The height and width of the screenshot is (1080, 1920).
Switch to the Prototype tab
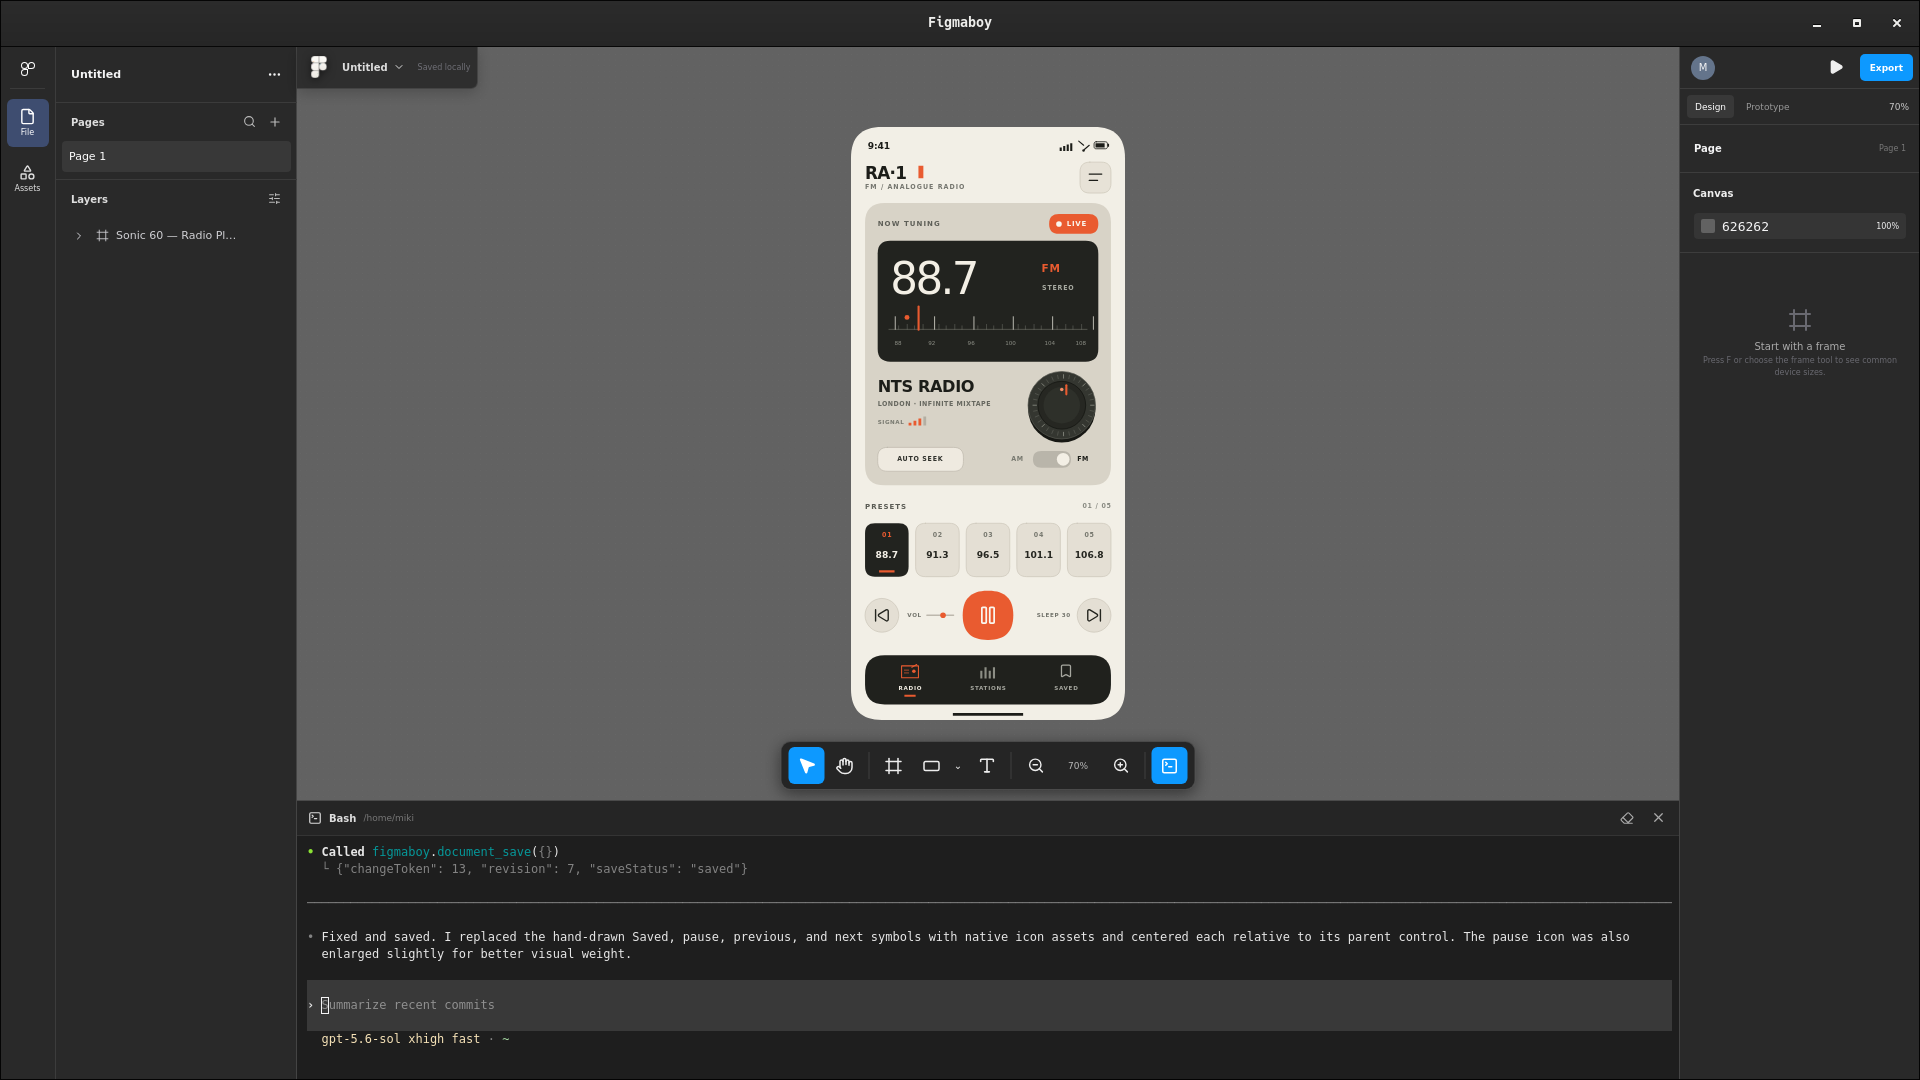coord(1767,107)
